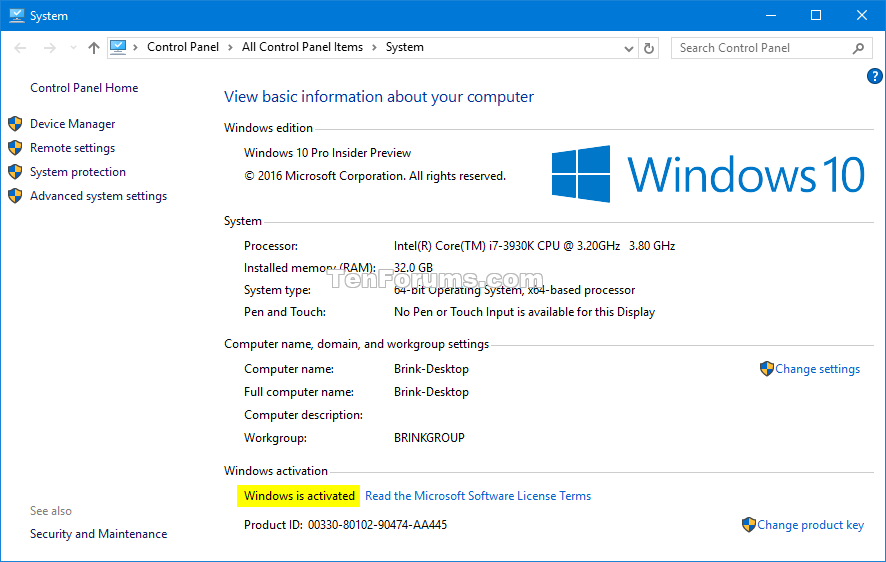Click the computer icon in the address bar

pyautogui.click(x=118, y=47)
